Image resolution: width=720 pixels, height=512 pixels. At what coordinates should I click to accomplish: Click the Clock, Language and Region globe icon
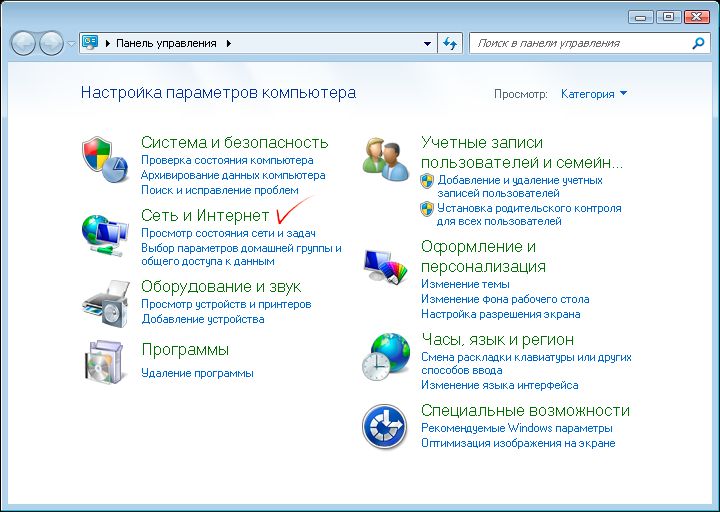click(x=386, y=357)
